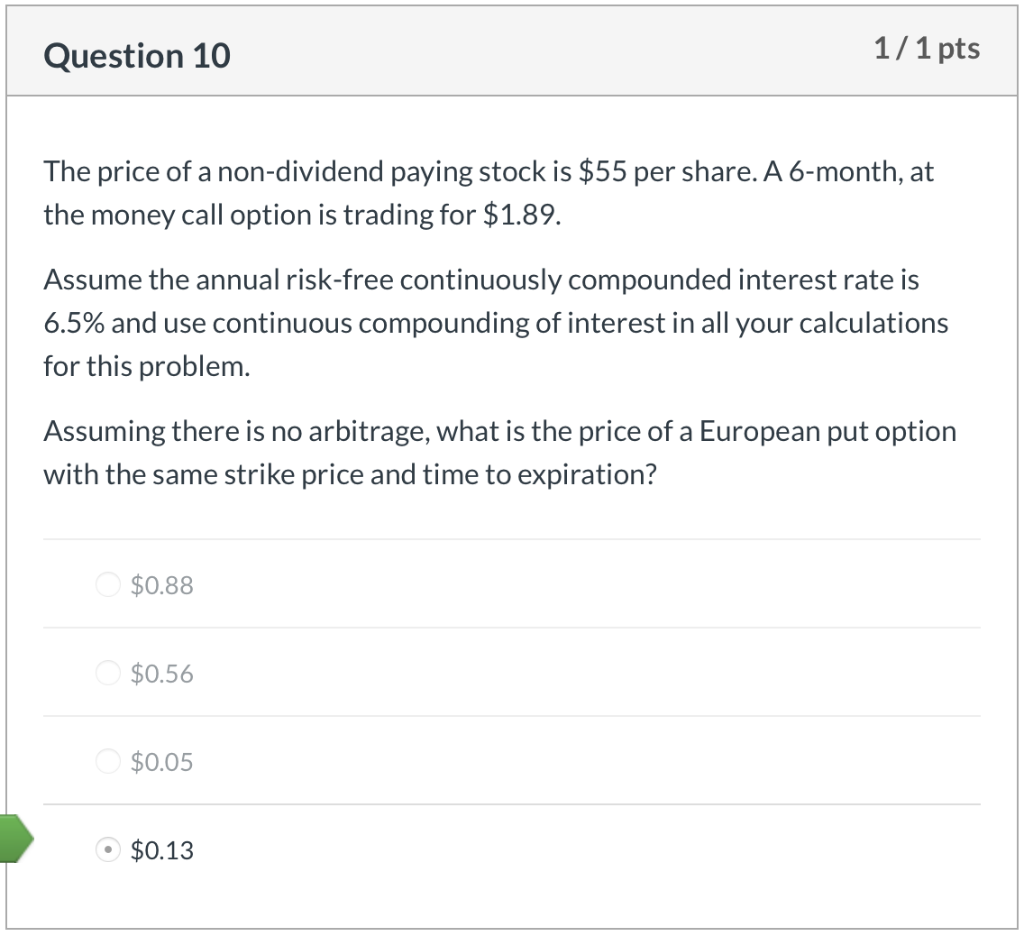Image resolution: width=1024 pixels, height=936 pixels.
Task: Click the radio circle beside $0.56
Action: pyautogui.click(x=107, y=672)
